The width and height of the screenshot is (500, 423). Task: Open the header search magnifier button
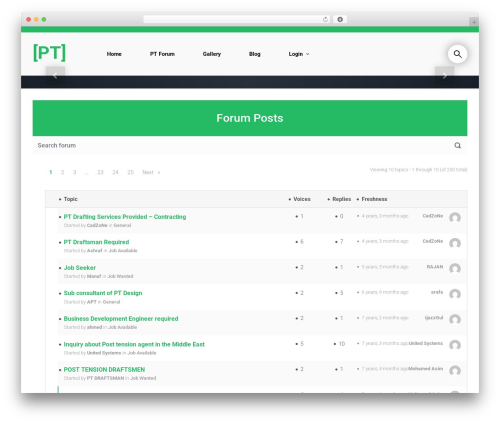click(457, 54)
